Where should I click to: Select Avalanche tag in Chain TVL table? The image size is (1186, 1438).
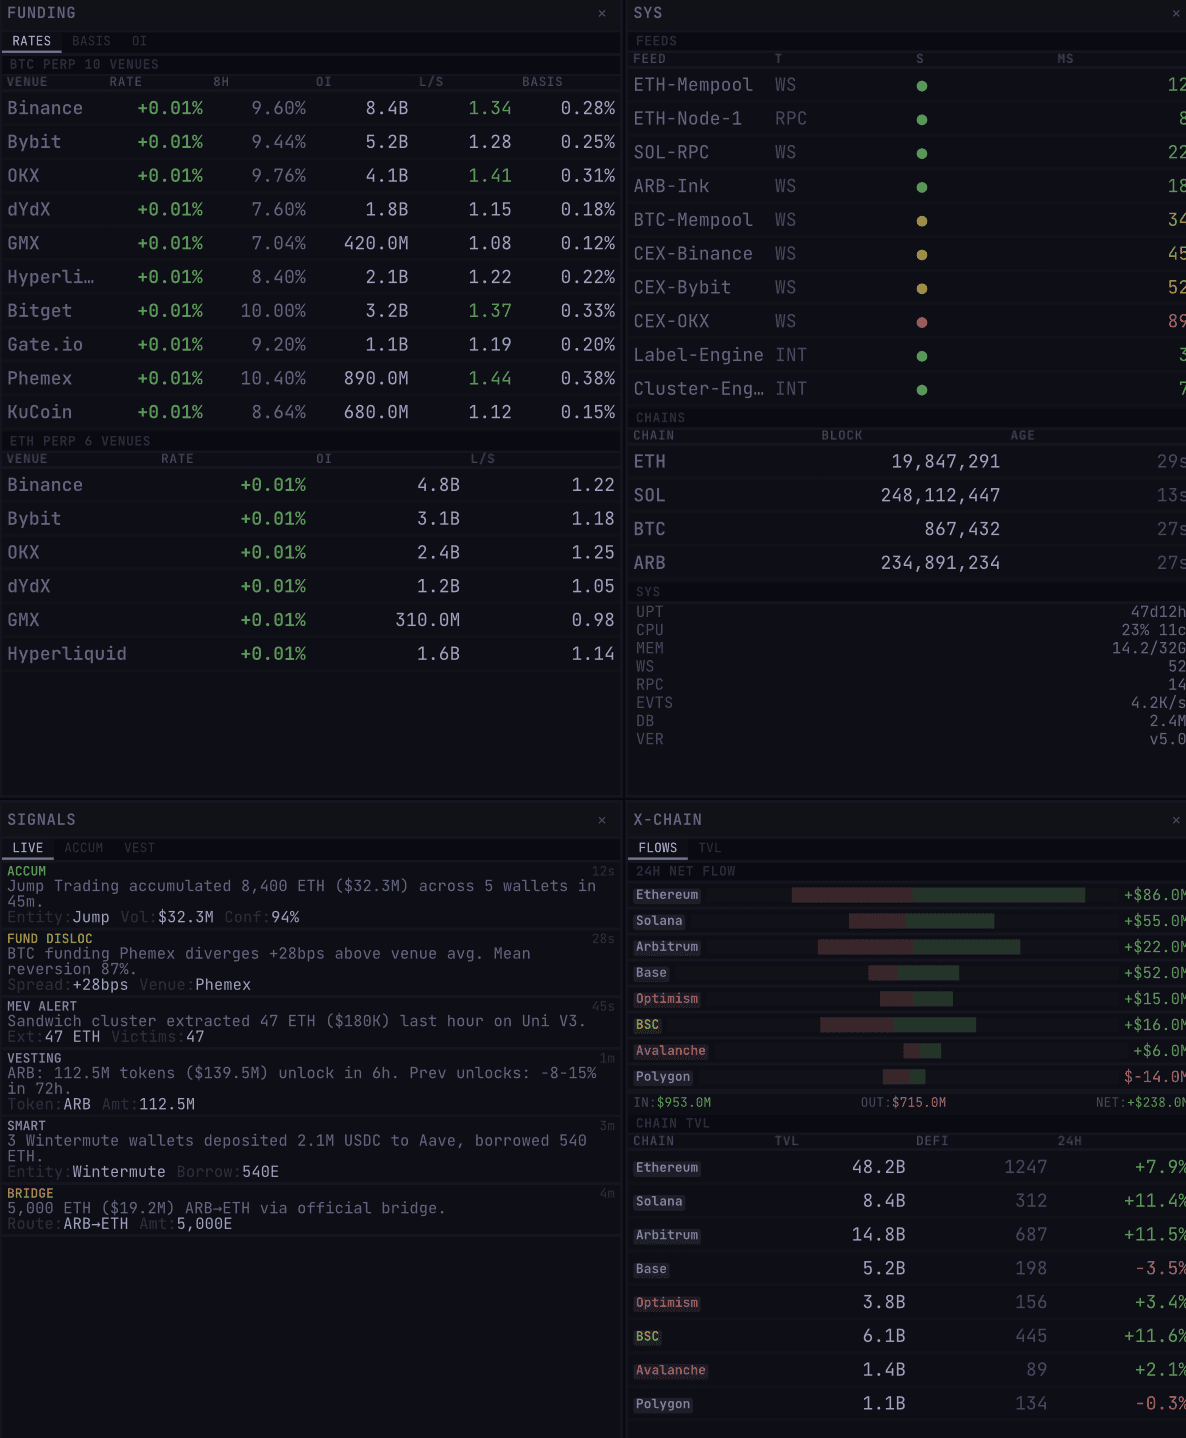671,1370
